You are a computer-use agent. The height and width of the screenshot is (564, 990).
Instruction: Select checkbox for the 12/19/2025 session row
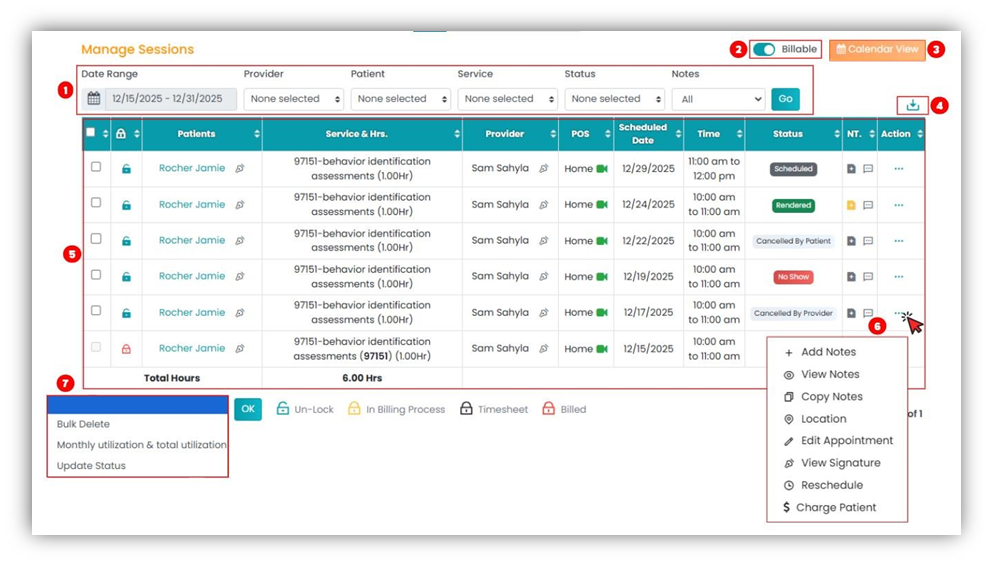(96, 275)
